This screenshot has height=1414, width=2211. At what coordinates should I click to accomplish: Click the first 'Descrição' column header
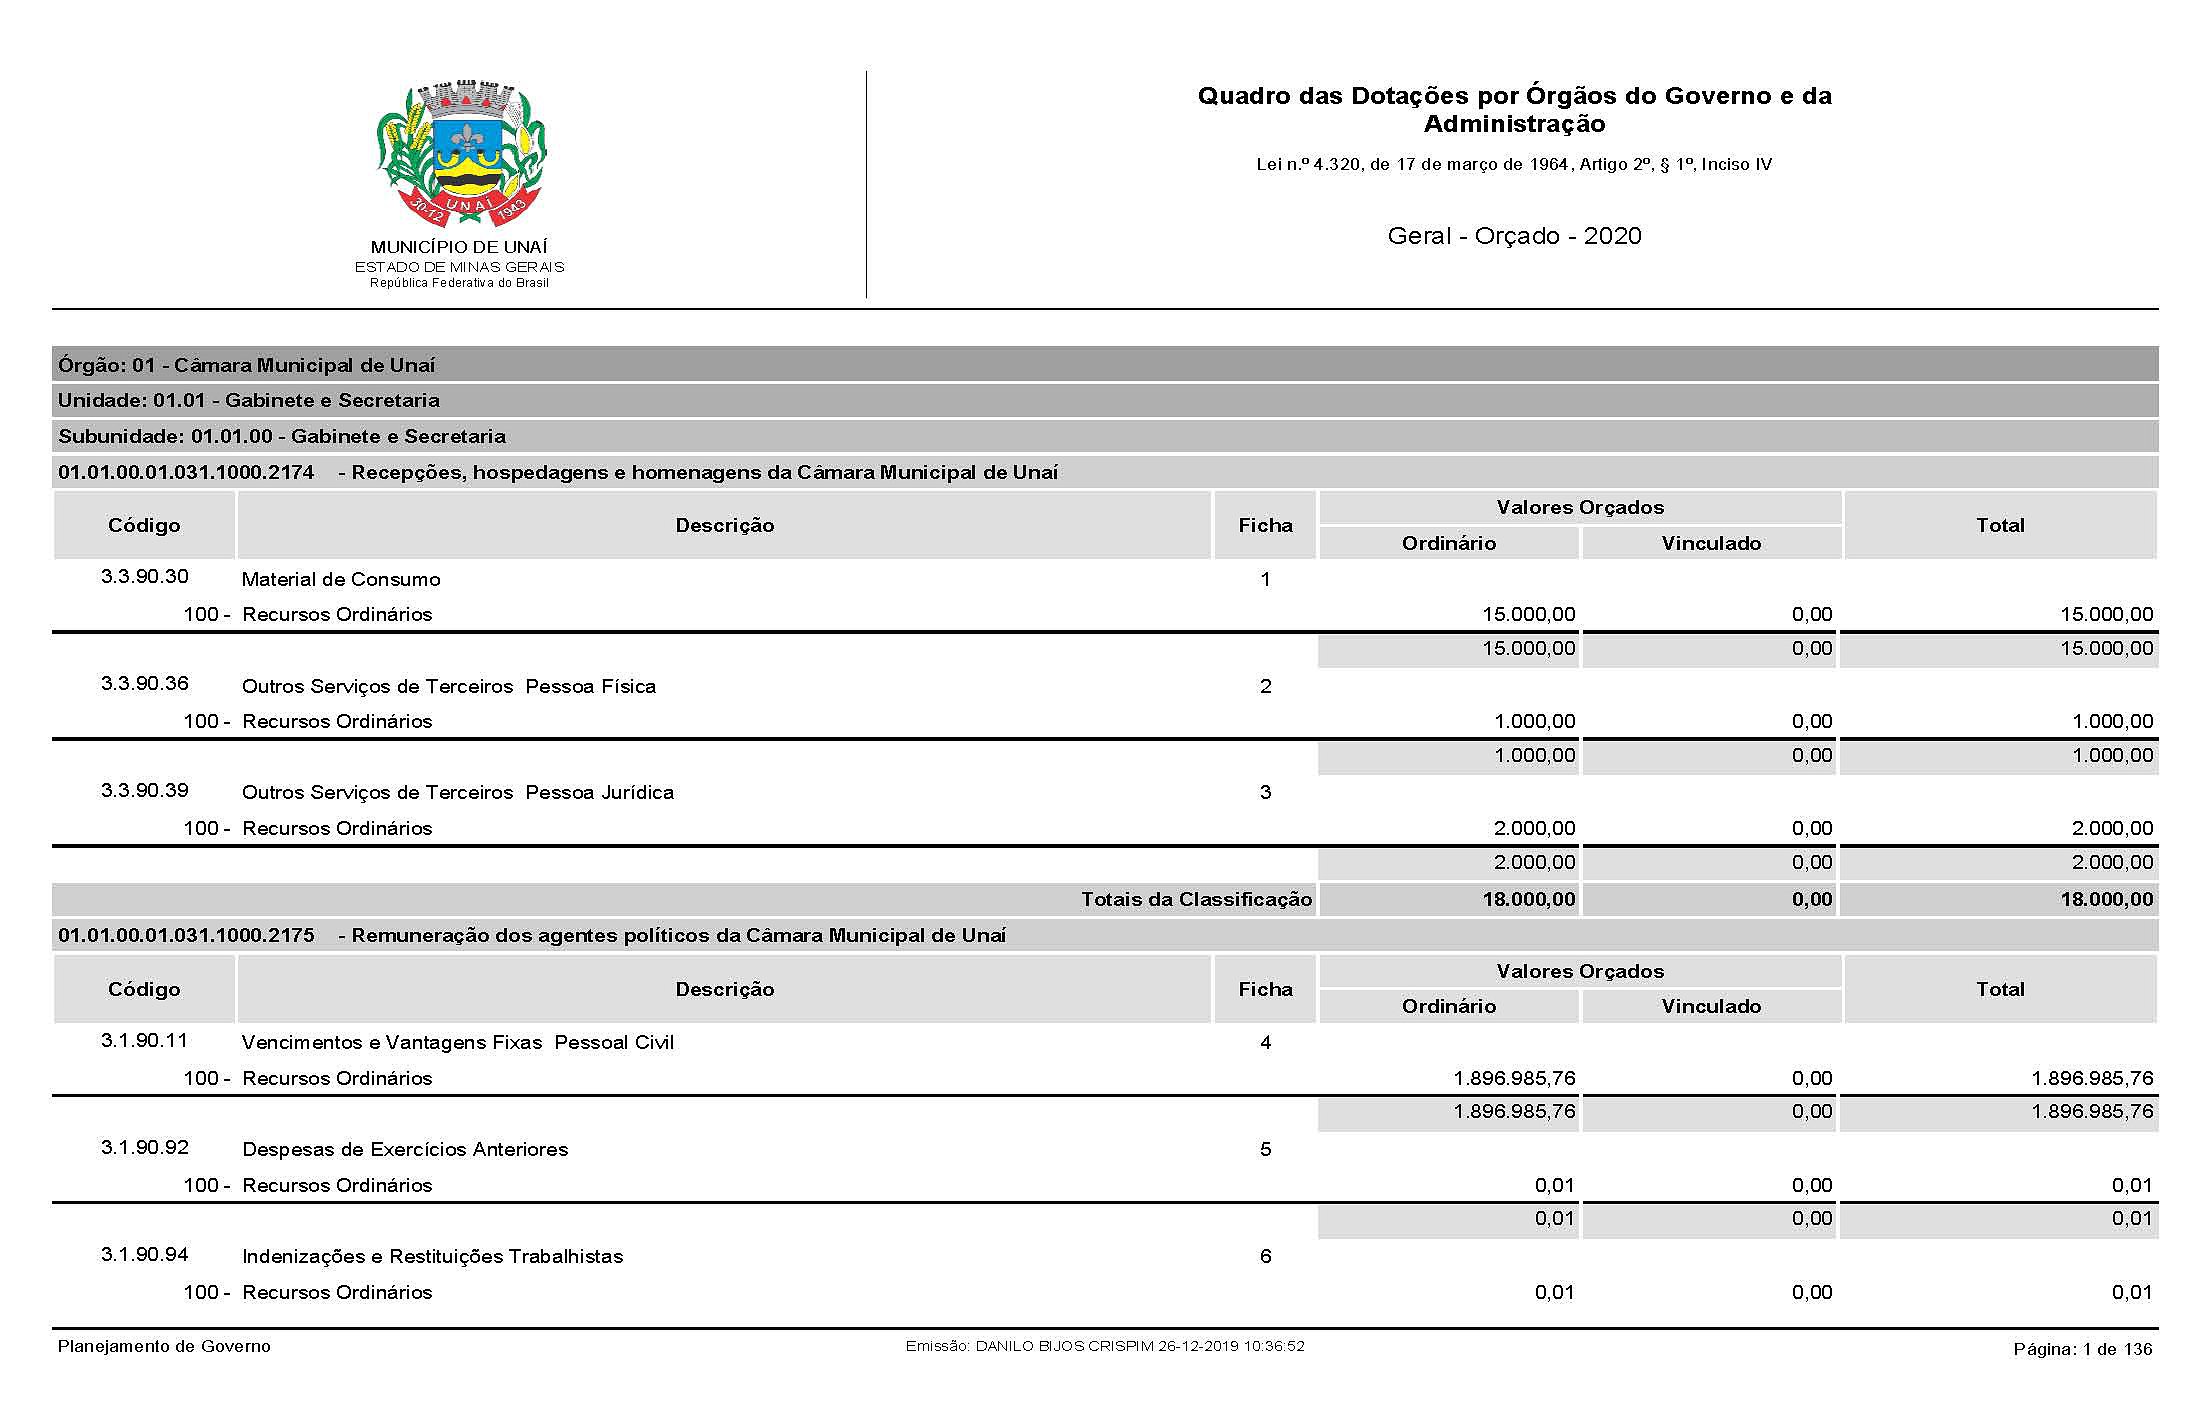724,525
